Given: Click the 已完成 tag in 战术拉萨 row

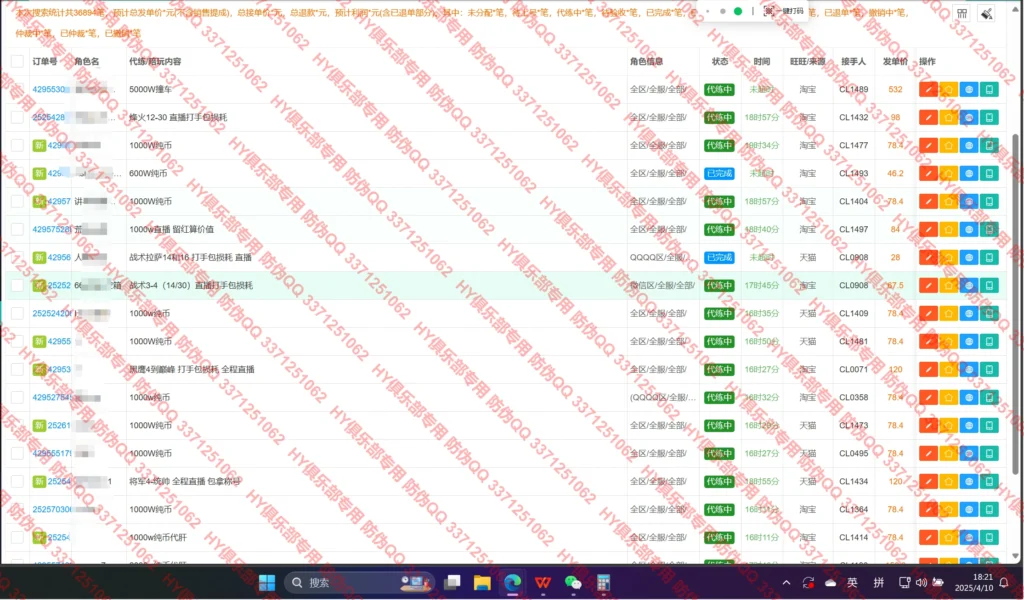Looking at the screenshot, I should (x=719, y=258).
